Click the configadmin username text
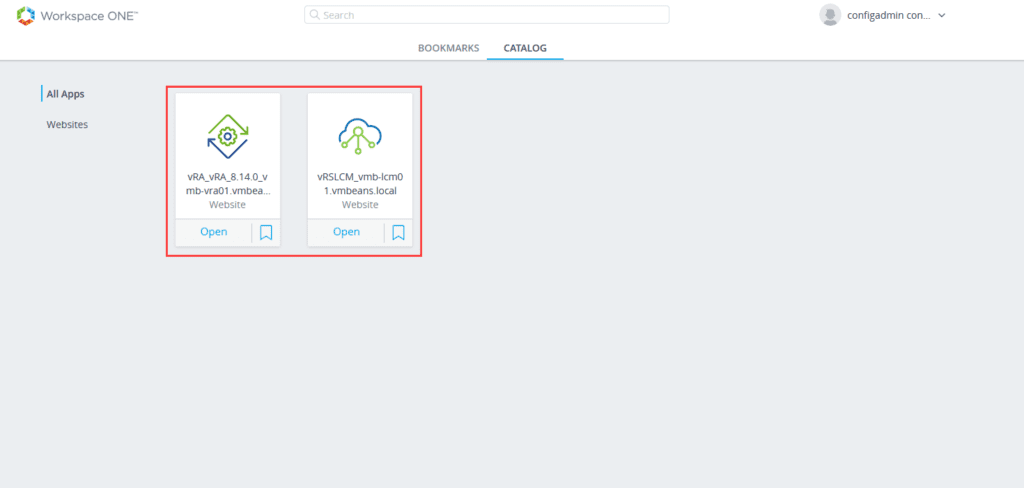Viewport: 1024px width, 488px height. pyautogui.click(x=889, y=16)
